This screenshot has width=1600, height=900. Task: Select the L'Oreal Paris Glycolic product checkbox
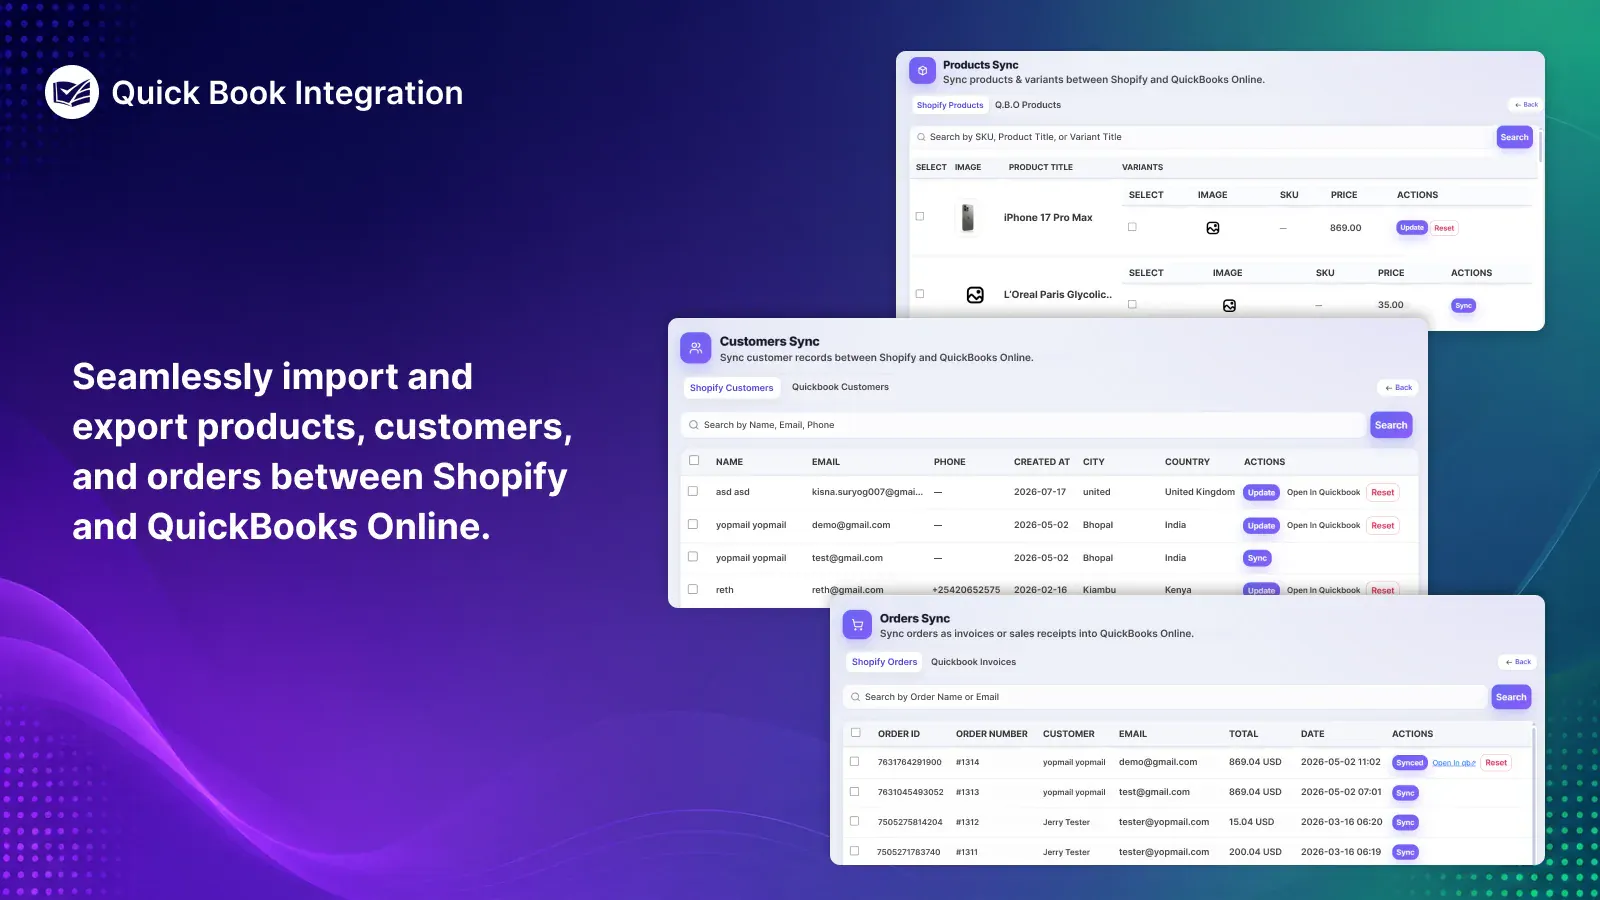pyautogui.click(x=920, y=294)
